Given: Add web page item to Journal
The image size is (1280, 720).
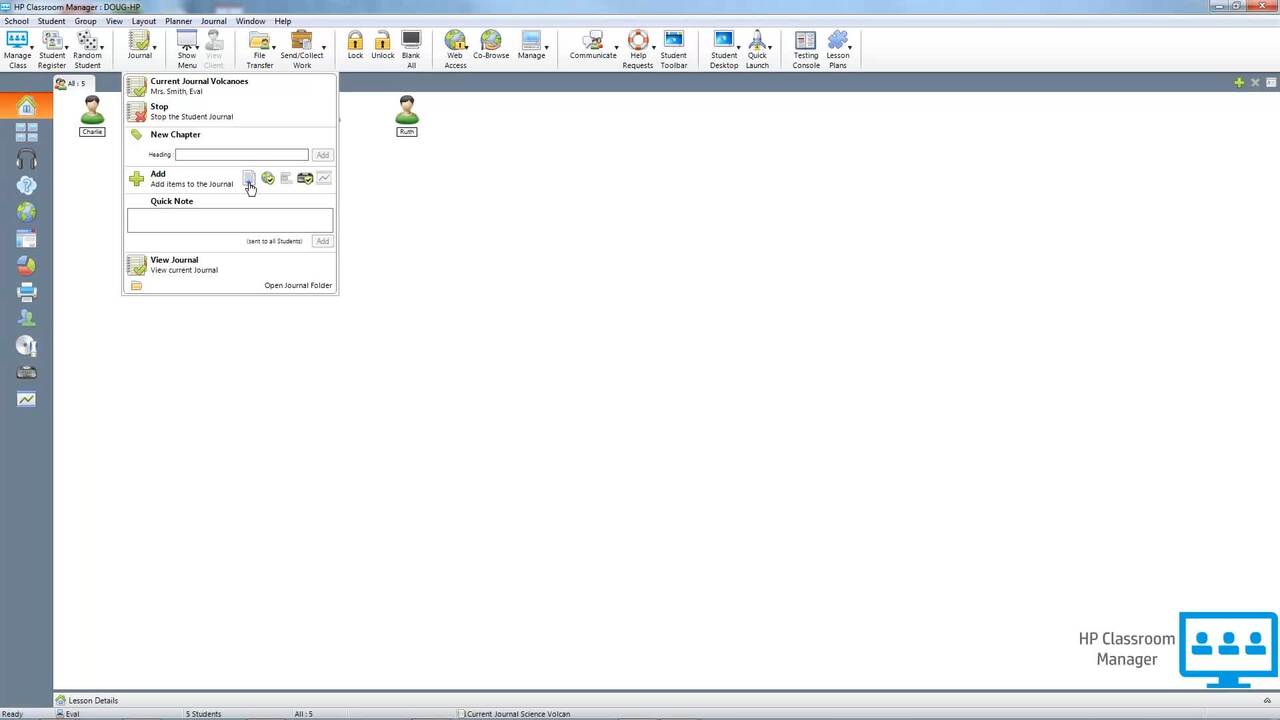Looking at the screenshot, I should (268, 178).
